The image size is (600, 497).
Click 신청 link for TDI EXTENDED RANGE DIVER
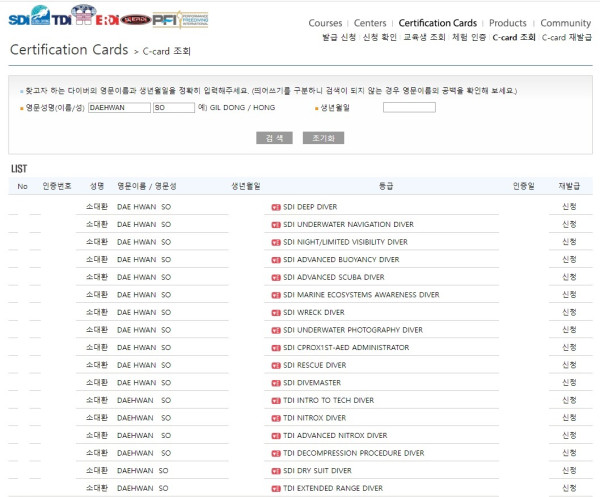(x=568, y=488)
